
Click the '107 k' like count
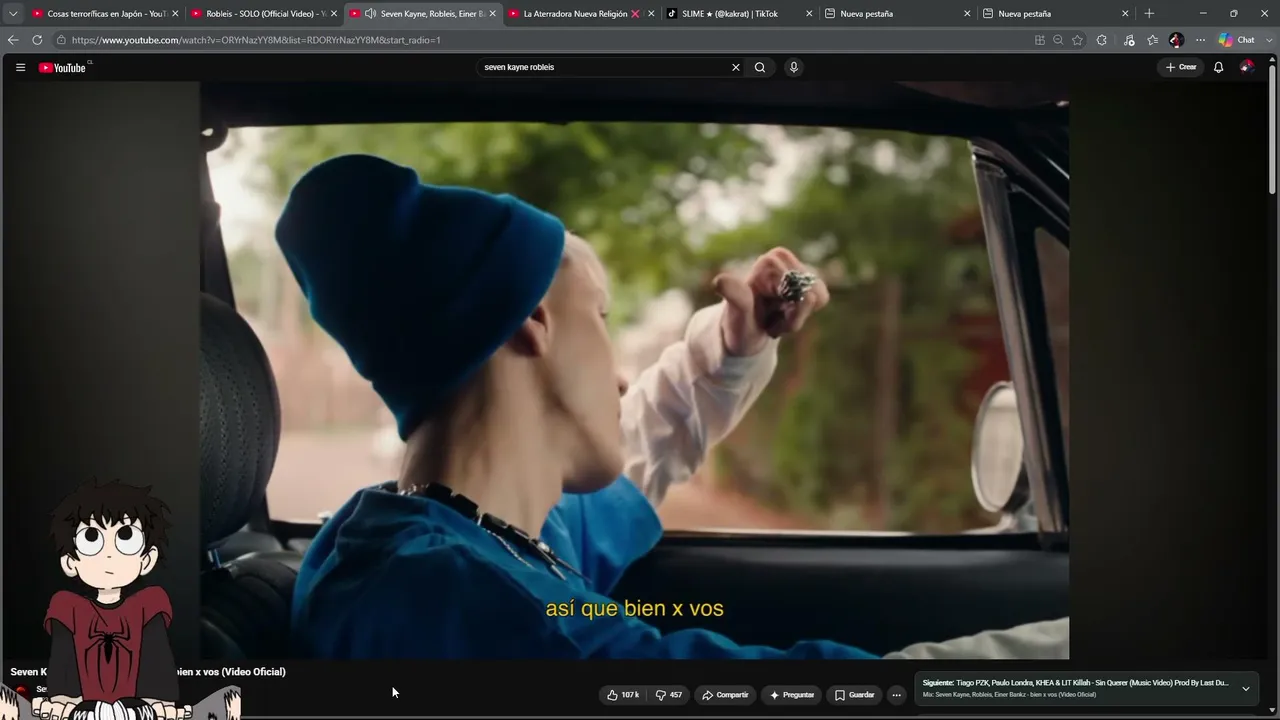pos(630,695)
